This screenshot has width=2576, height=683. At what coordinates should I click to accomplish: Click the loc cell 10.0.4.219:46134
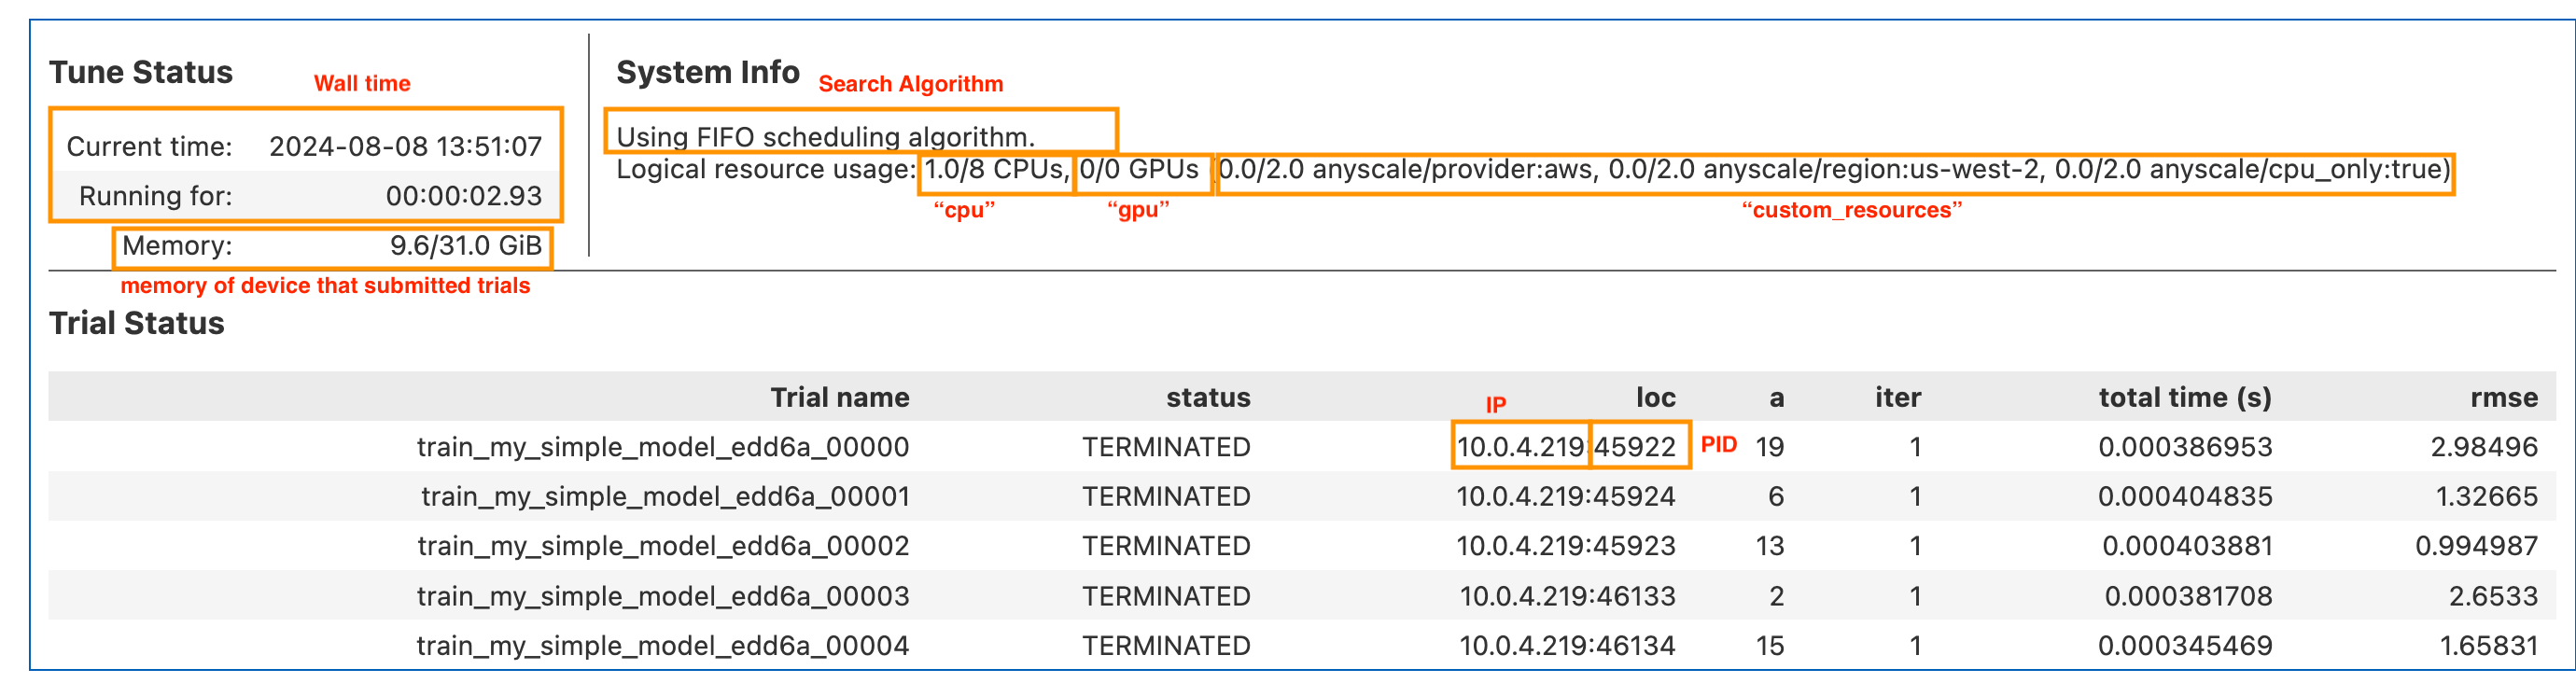[1566, 646]
